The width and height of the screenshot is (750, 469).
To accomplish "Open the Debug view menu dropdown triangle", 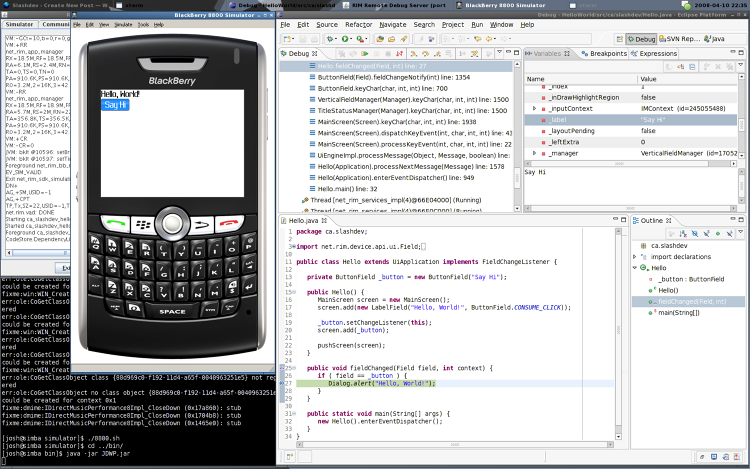I will coord(499,52).
